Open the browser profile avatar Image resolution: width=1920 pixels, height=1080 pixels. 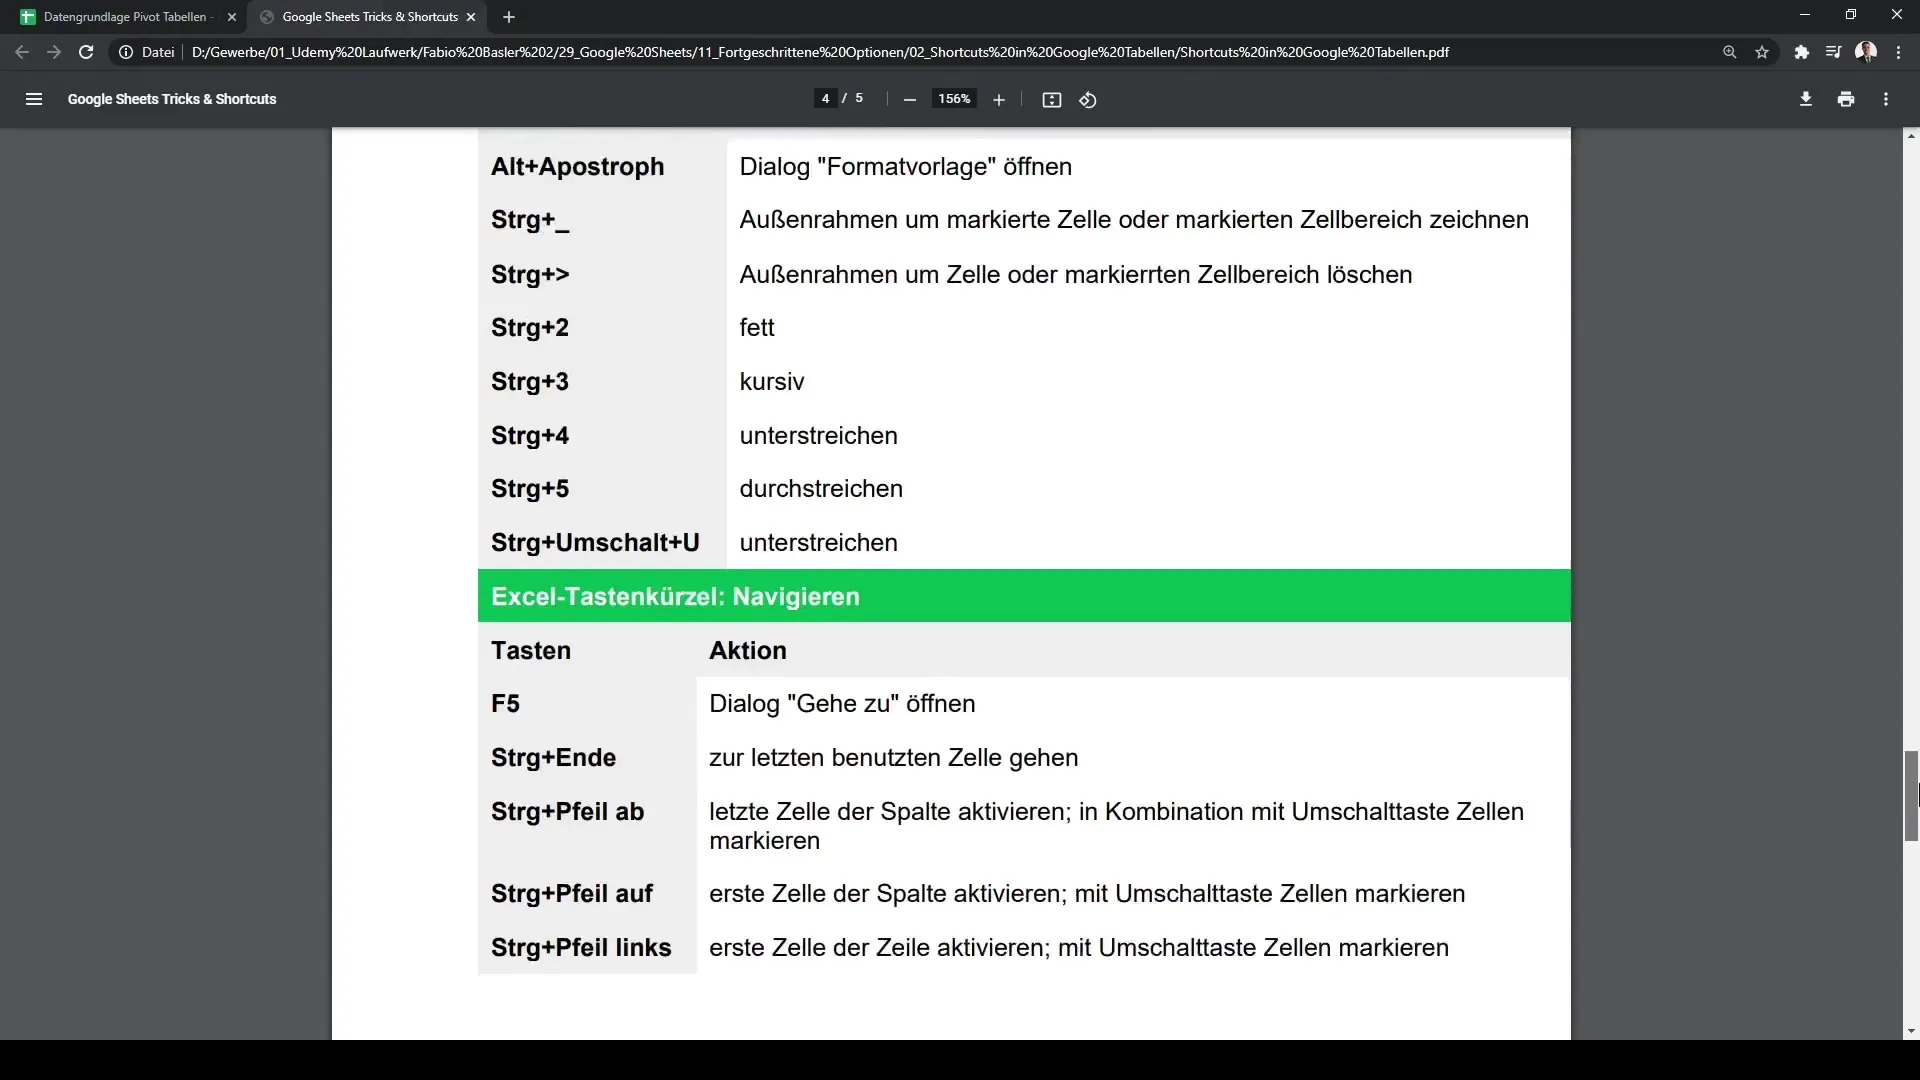pyautogui.click(x=1866, y=52)
